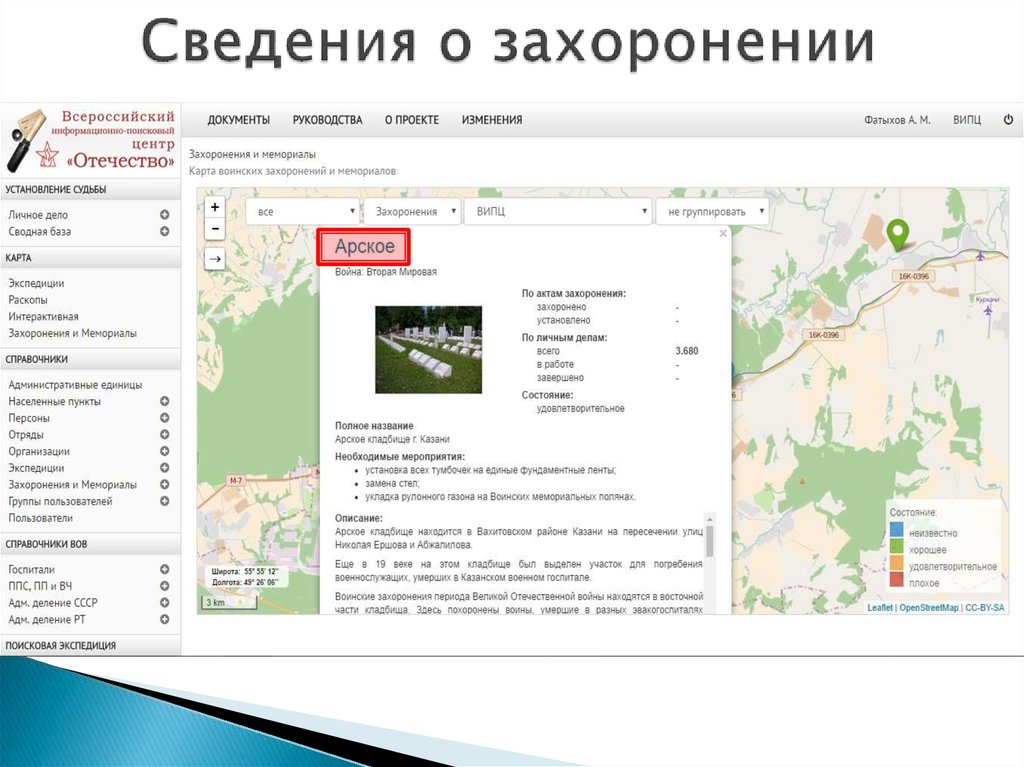Close the Арское info popup
The height and width of the screenshot is (767, 1024).
tap(723, 234)
